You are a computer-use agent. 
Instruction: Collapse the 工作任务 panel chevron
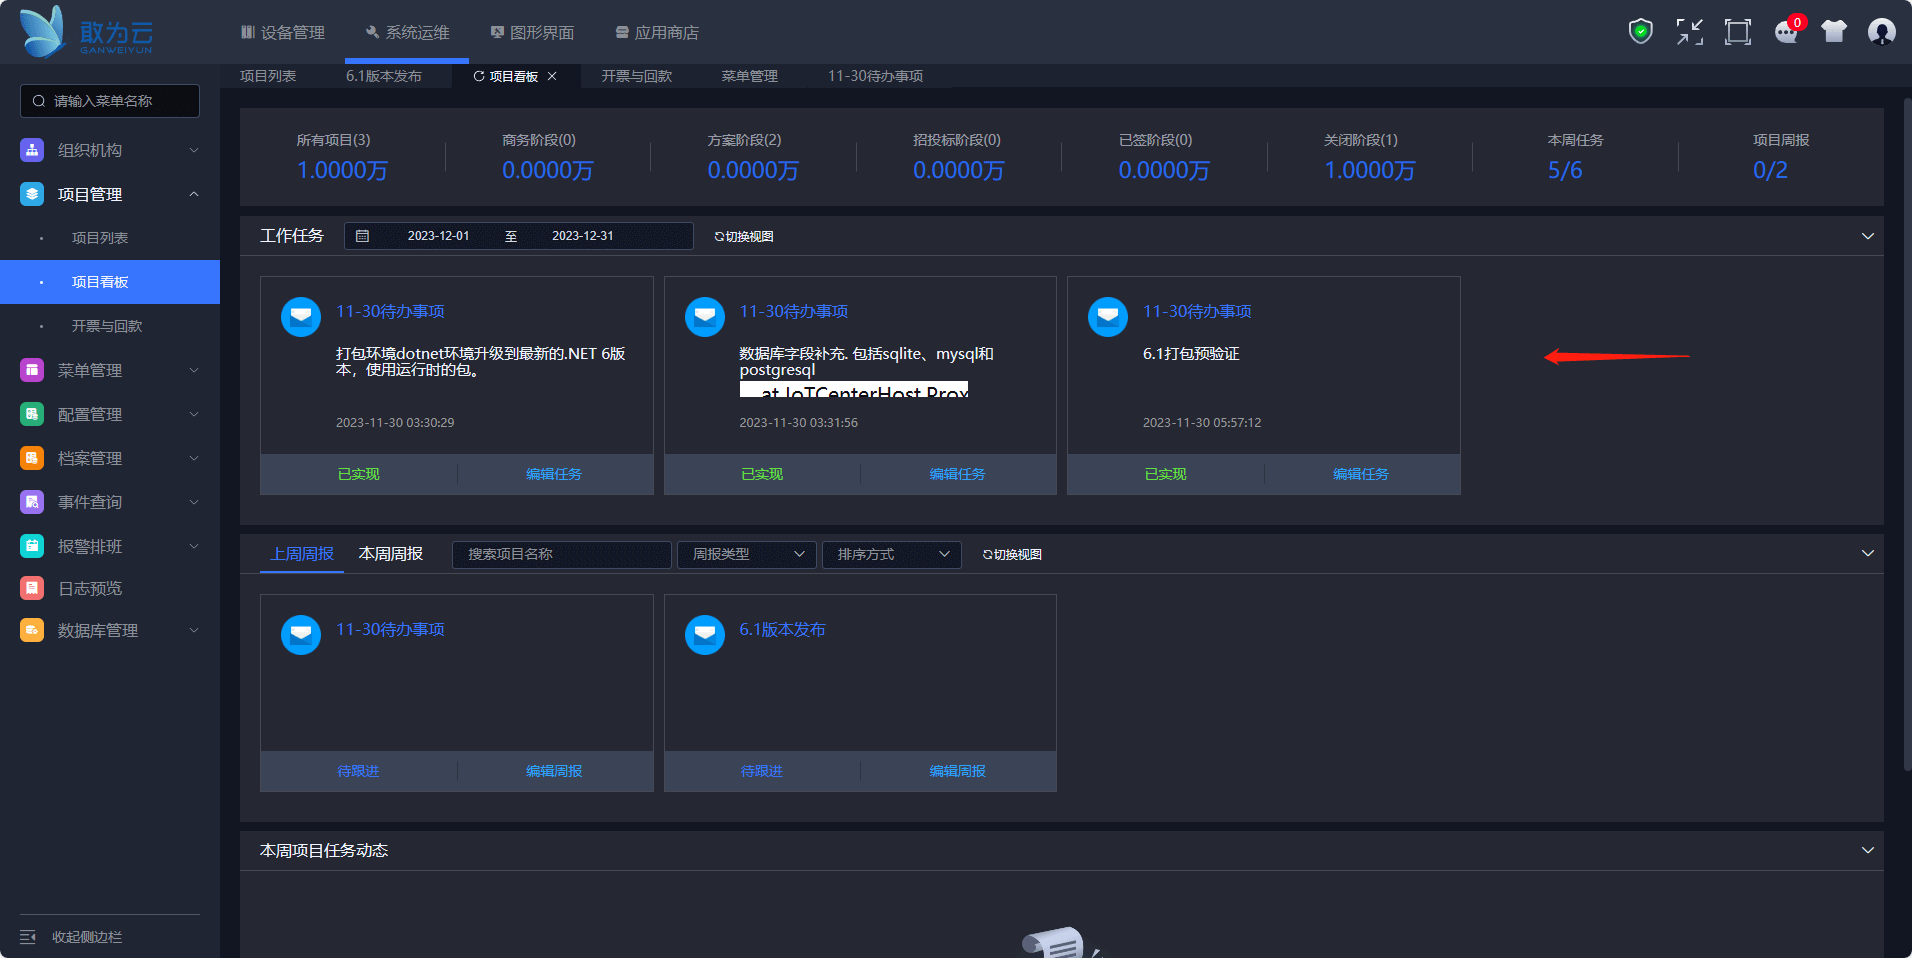point(1867,236)
